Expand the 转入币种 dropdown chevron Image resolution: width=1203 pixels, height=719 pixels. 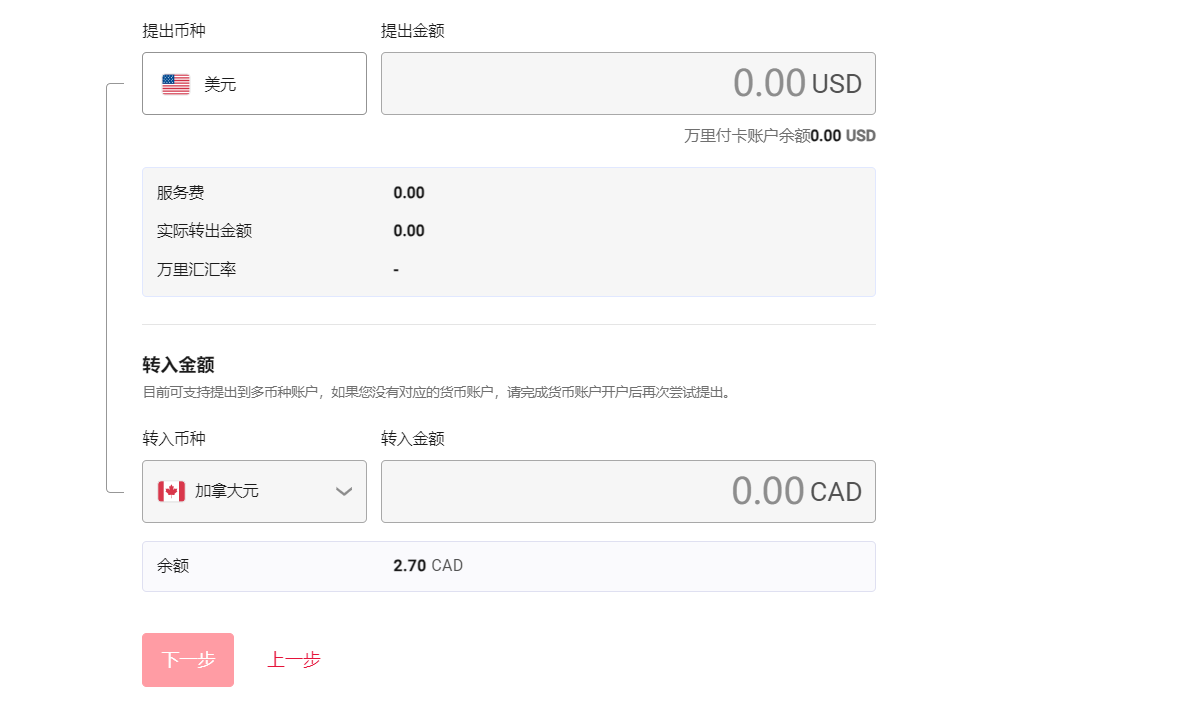click(344, 491)
